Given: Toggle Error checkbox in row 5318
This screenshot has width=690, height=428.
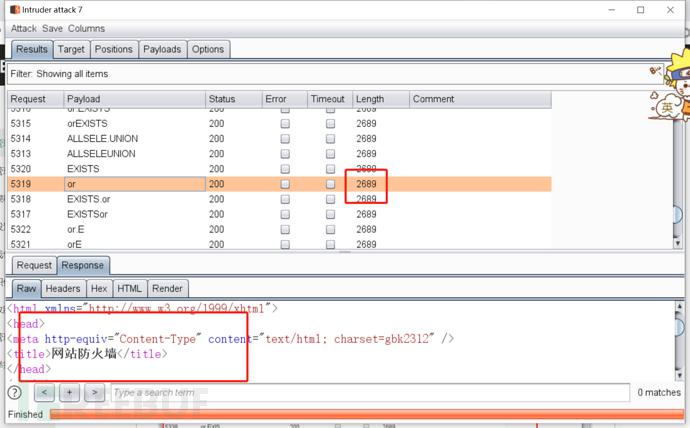Looking at the screenshot, I should point(285,199).
